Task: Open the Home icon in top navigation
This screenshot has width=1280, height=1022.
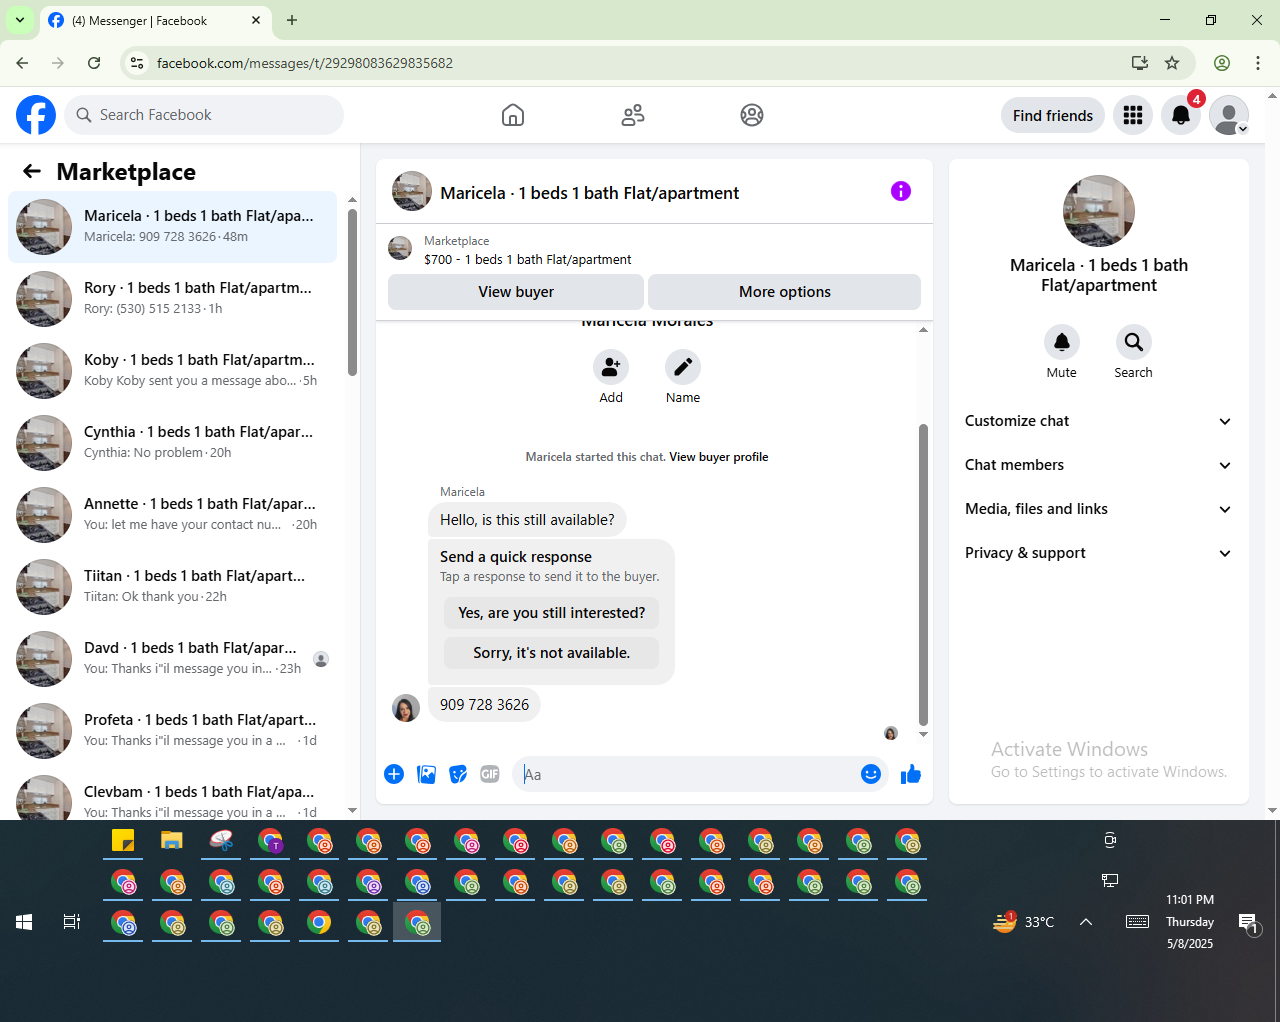Action: point(513,115)
